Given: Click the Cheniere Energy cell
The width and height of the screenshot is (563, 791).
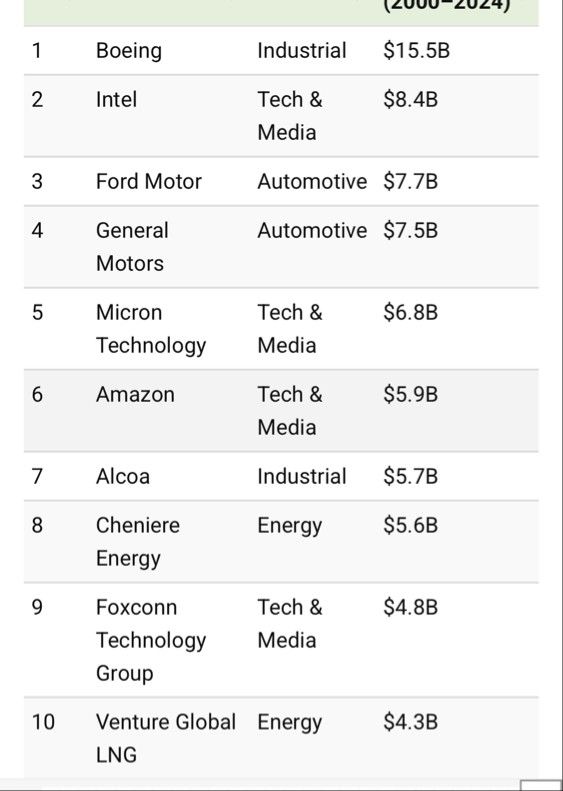Looking at the screenshot, I should [138, 542].
